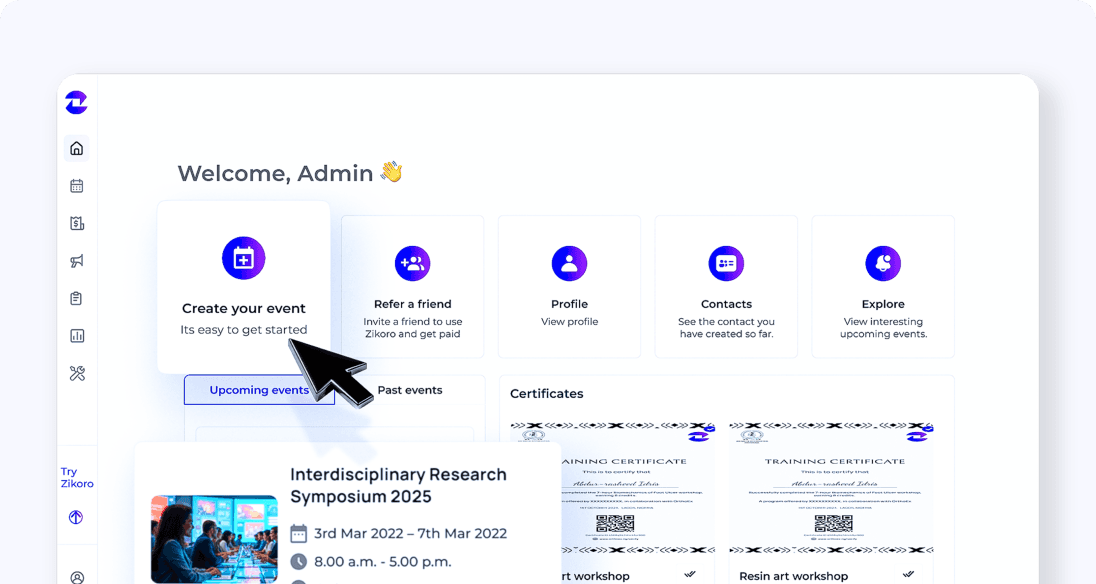Open the Contacts card
The width and height of the screenshot is (1096, 584).
pos(726,286)
